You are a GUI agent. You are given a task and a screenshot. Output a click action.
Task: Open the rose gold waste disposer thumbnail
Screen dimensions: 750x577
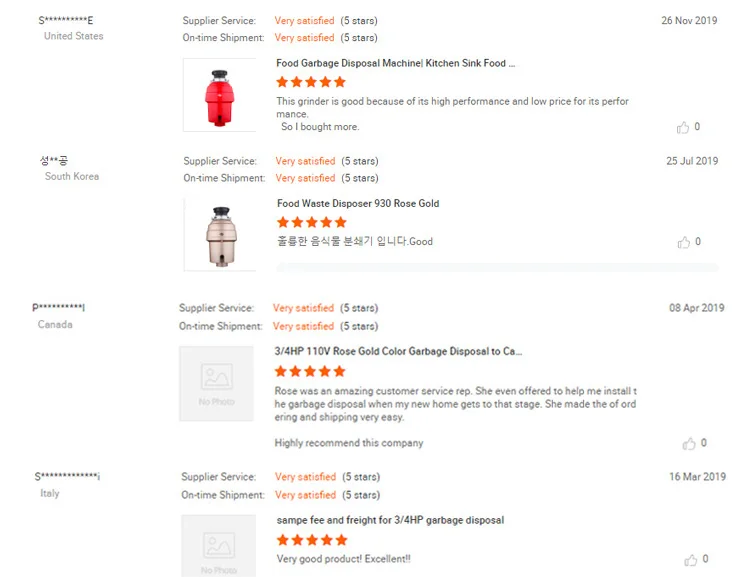click(220, 234)
